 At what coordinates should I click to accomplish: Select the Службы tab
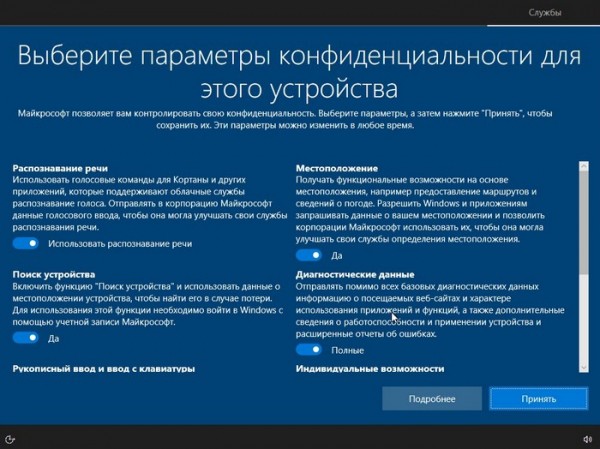545,13
